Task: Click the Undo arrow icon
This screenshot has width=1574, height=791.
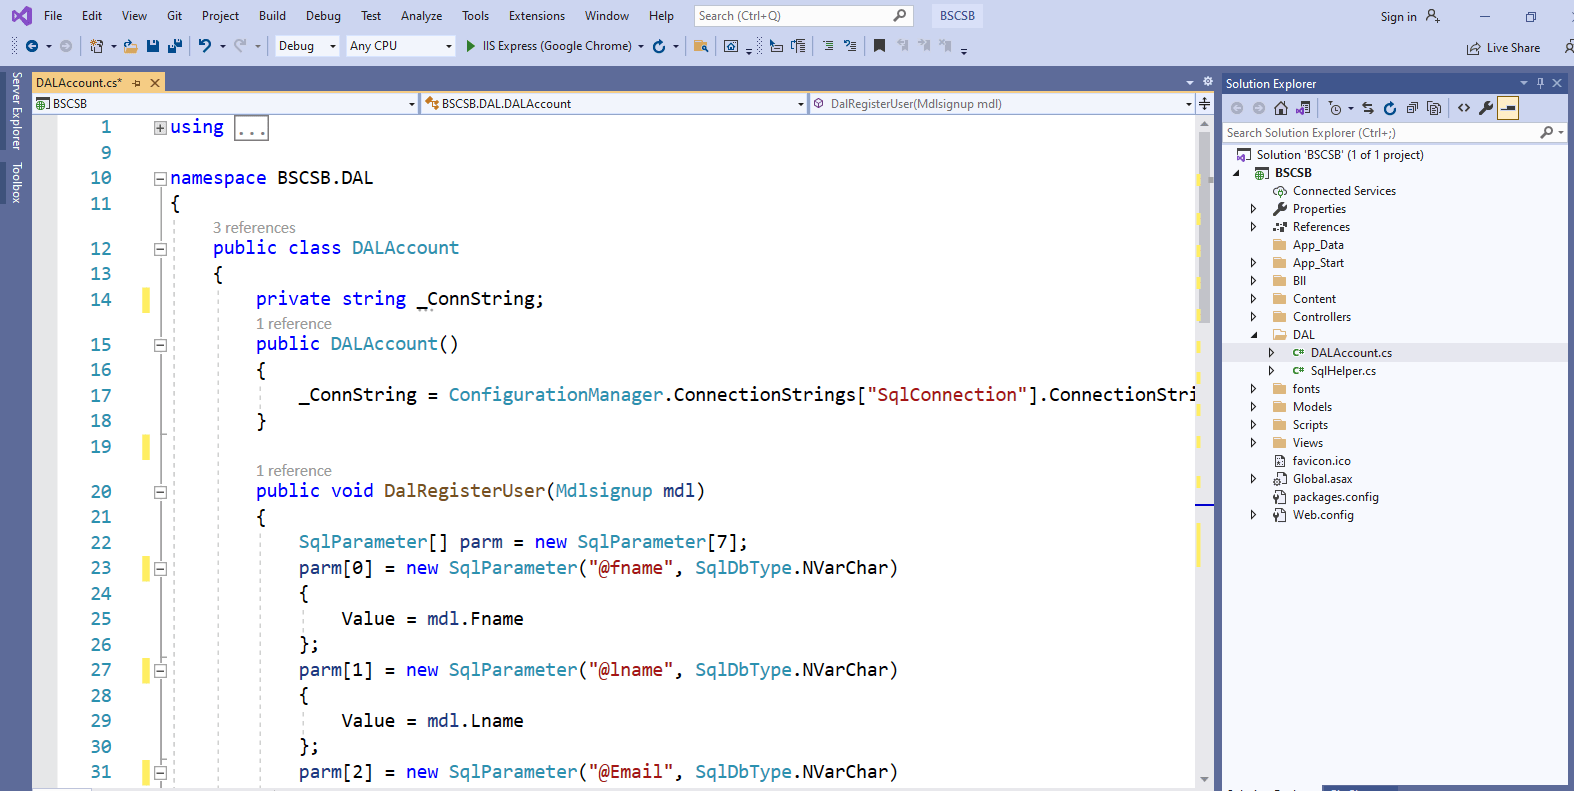Action: (205, 46)
